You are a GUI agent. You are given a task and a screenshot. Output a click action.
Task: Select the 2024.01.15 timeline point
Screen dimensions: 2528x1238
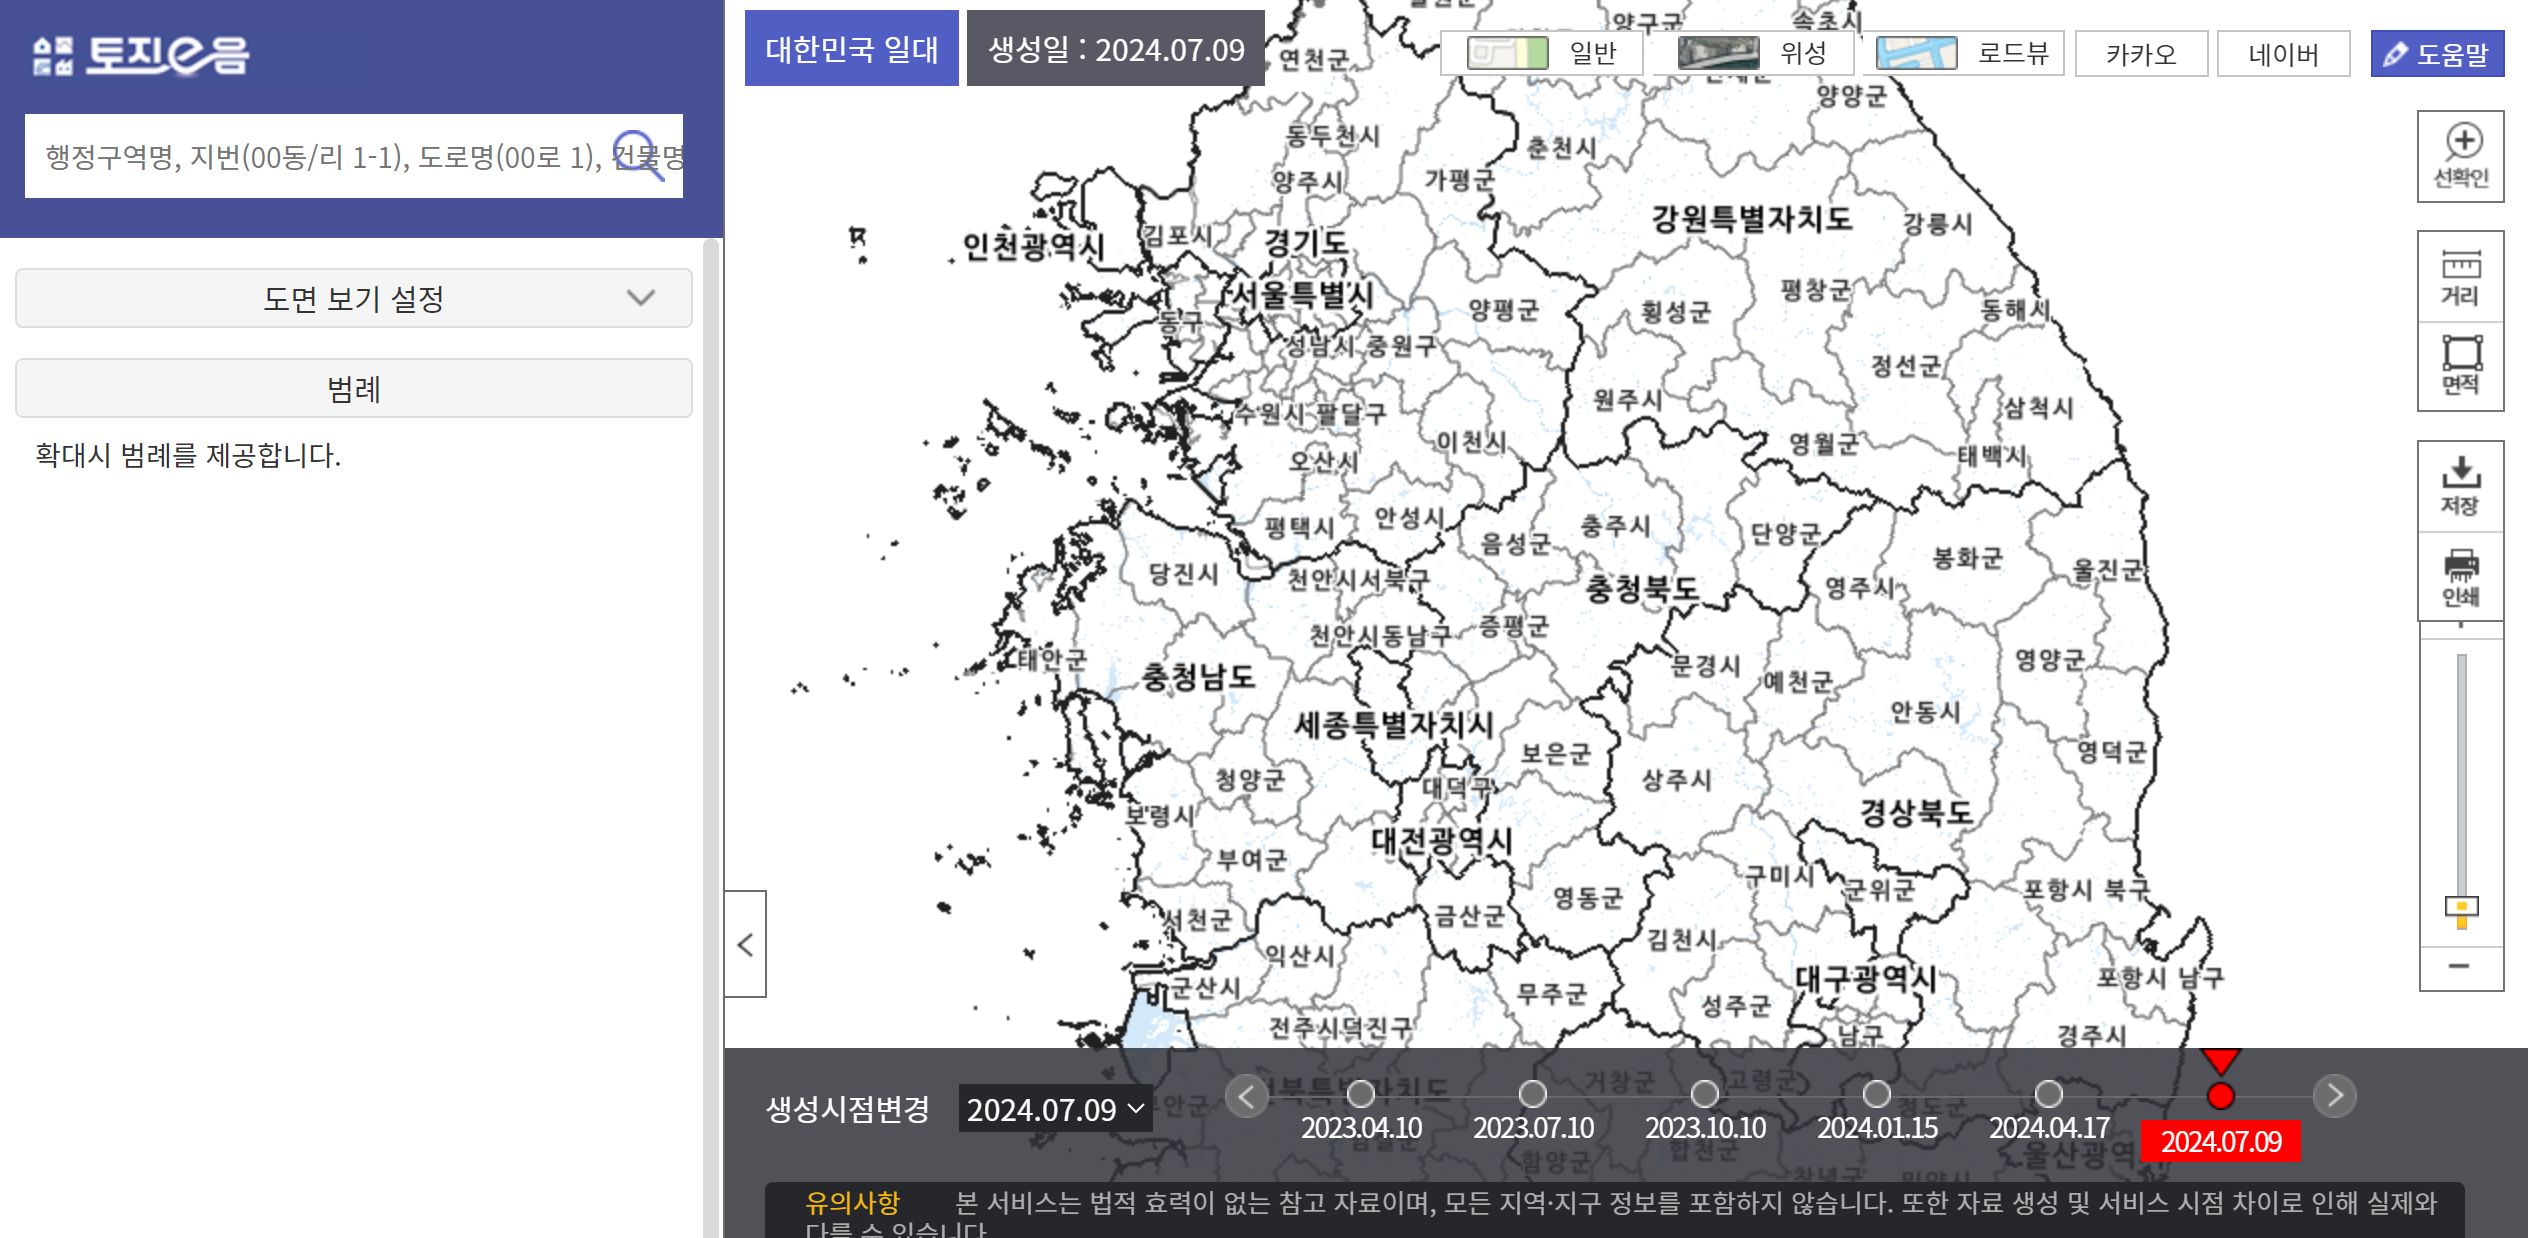click(1877, 1094)
